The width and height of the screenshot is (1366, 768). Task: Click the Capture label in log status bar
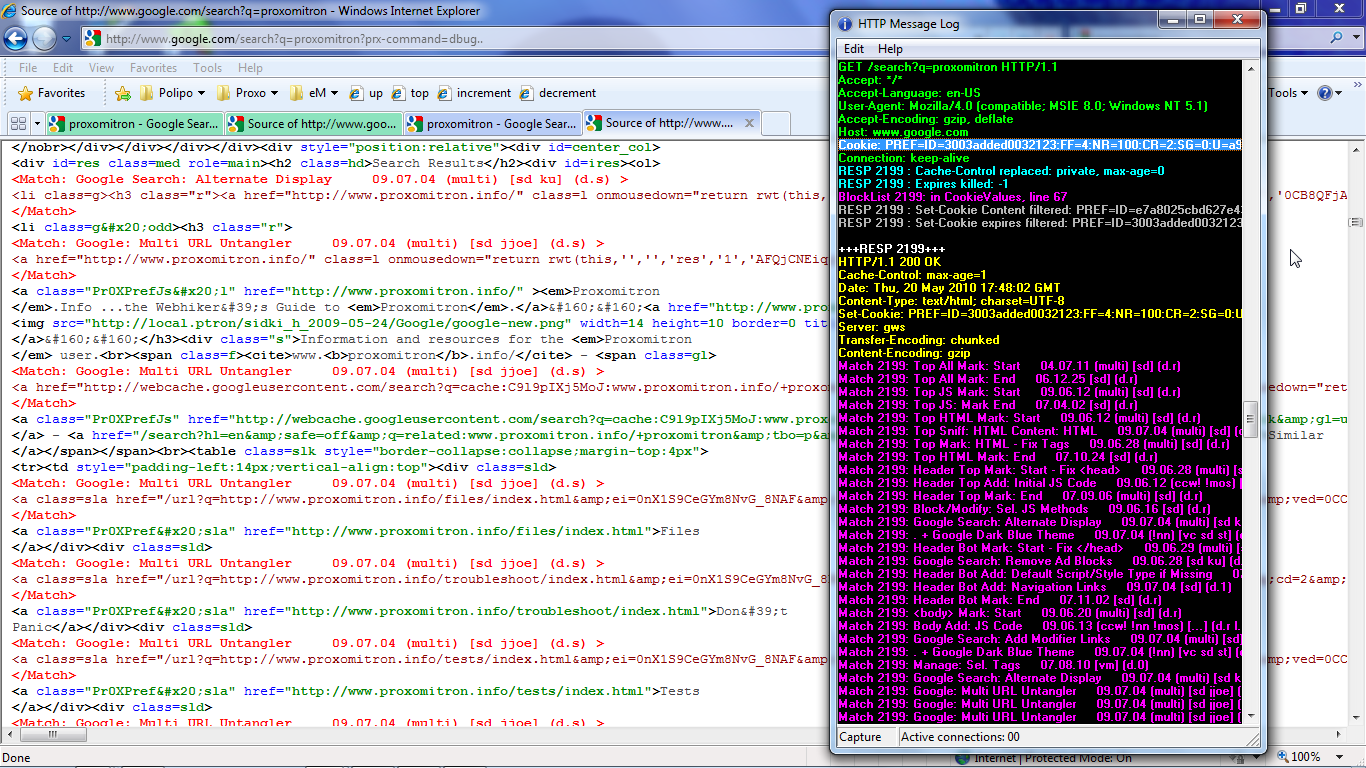861,737
